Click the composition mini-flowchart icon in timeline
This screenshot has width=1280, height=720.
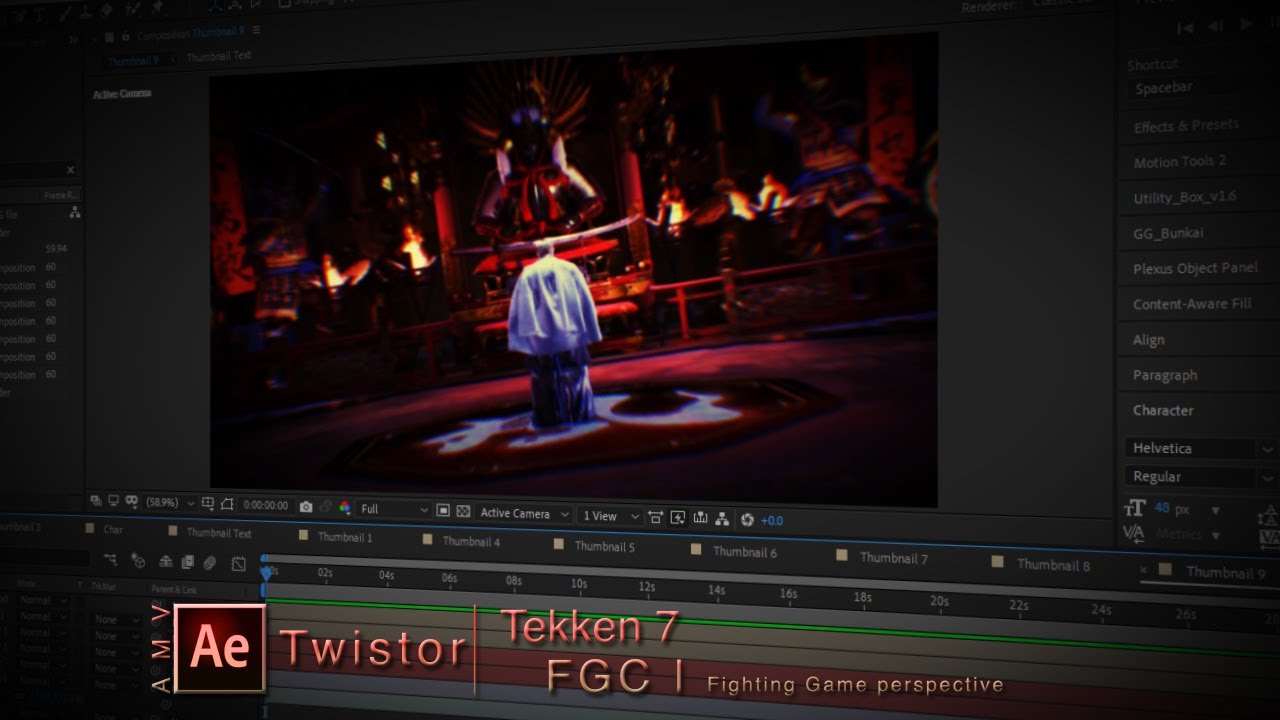111,561
